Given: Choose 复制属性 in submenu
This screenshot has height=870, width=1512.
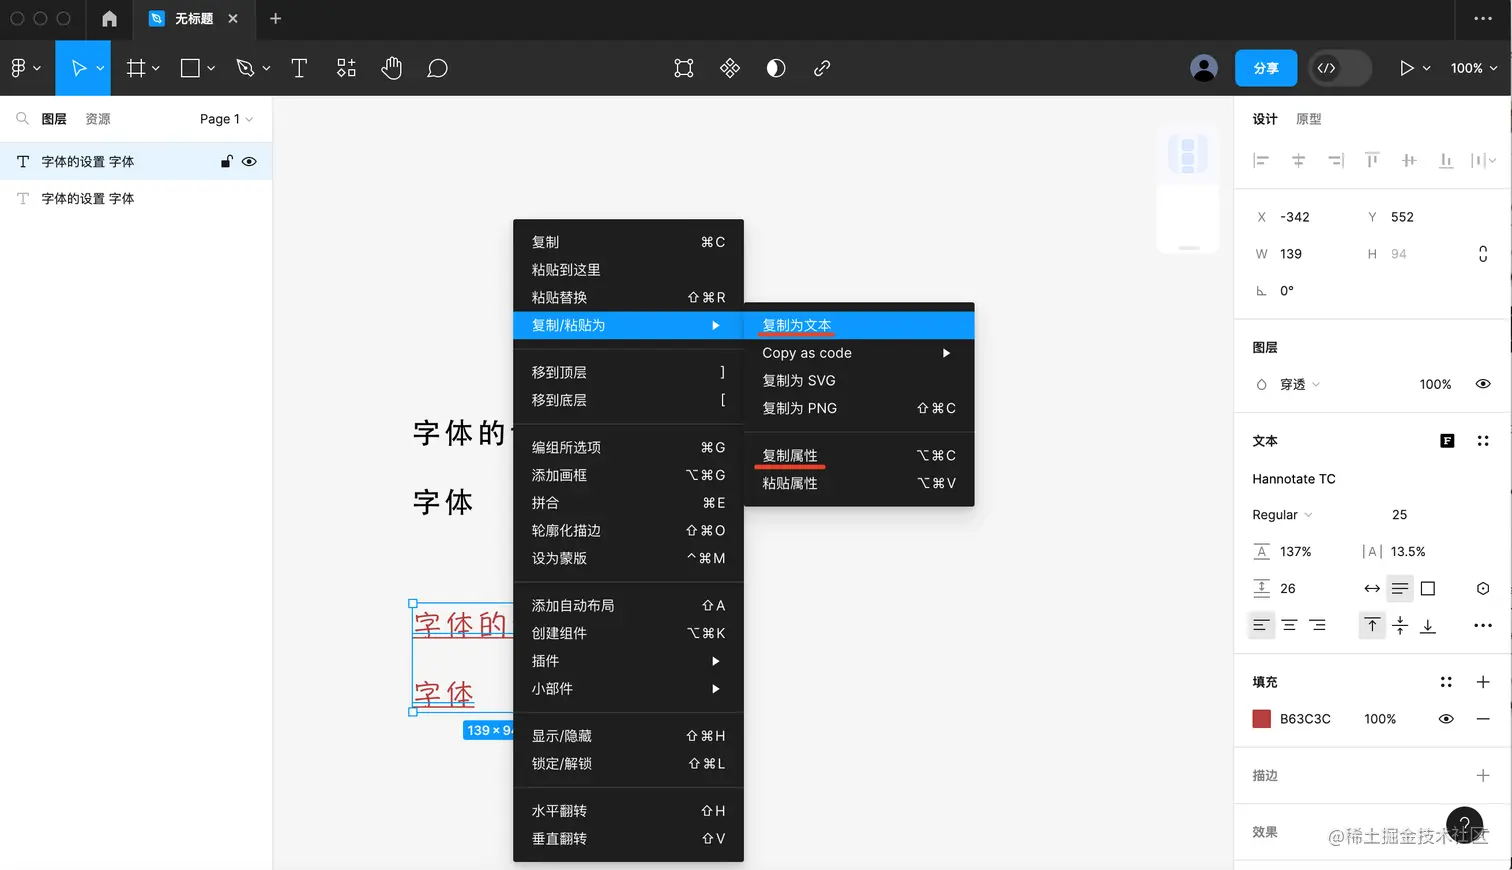Looking at the screenshot, I should point(859,455).
